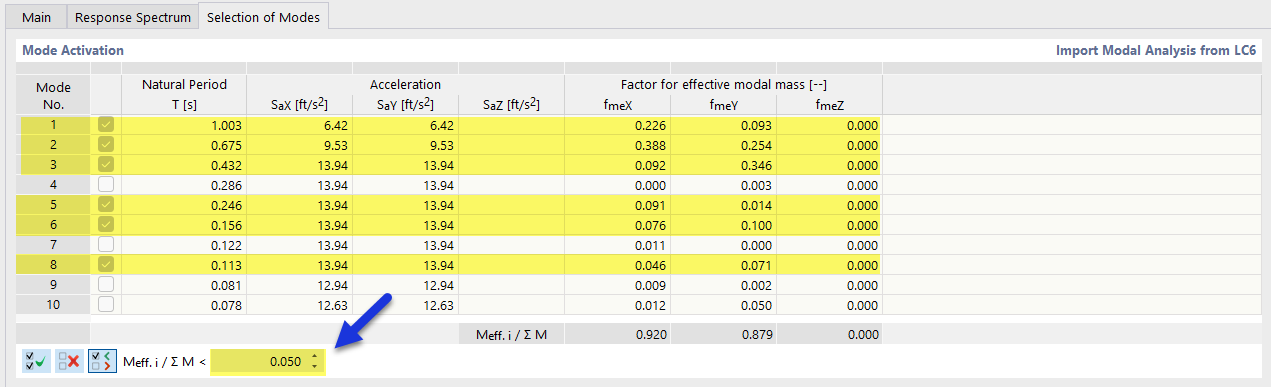Uncheck the checkbox for mode 6
1271x387 pixels.
pos(106,224)
